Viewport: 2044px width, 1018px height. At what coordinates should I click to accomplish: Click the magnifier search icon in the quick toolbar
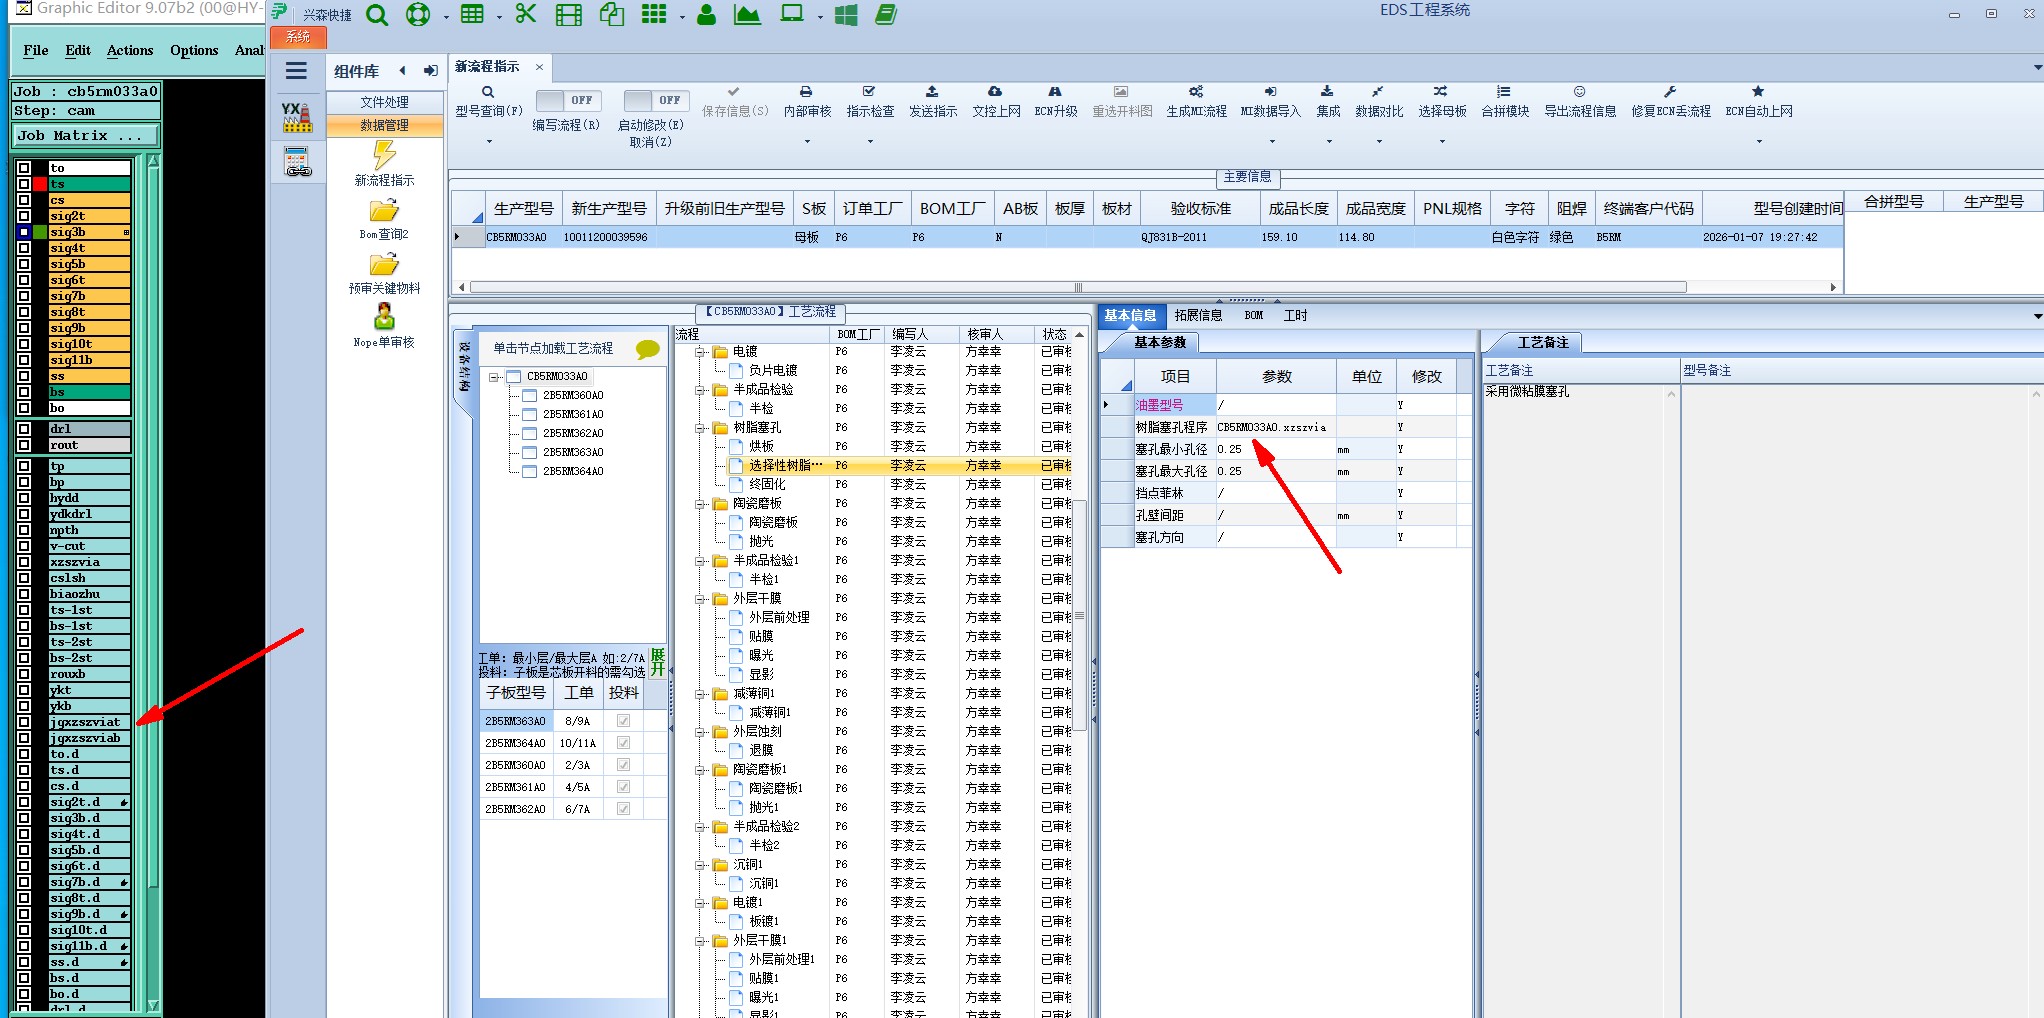377,15
